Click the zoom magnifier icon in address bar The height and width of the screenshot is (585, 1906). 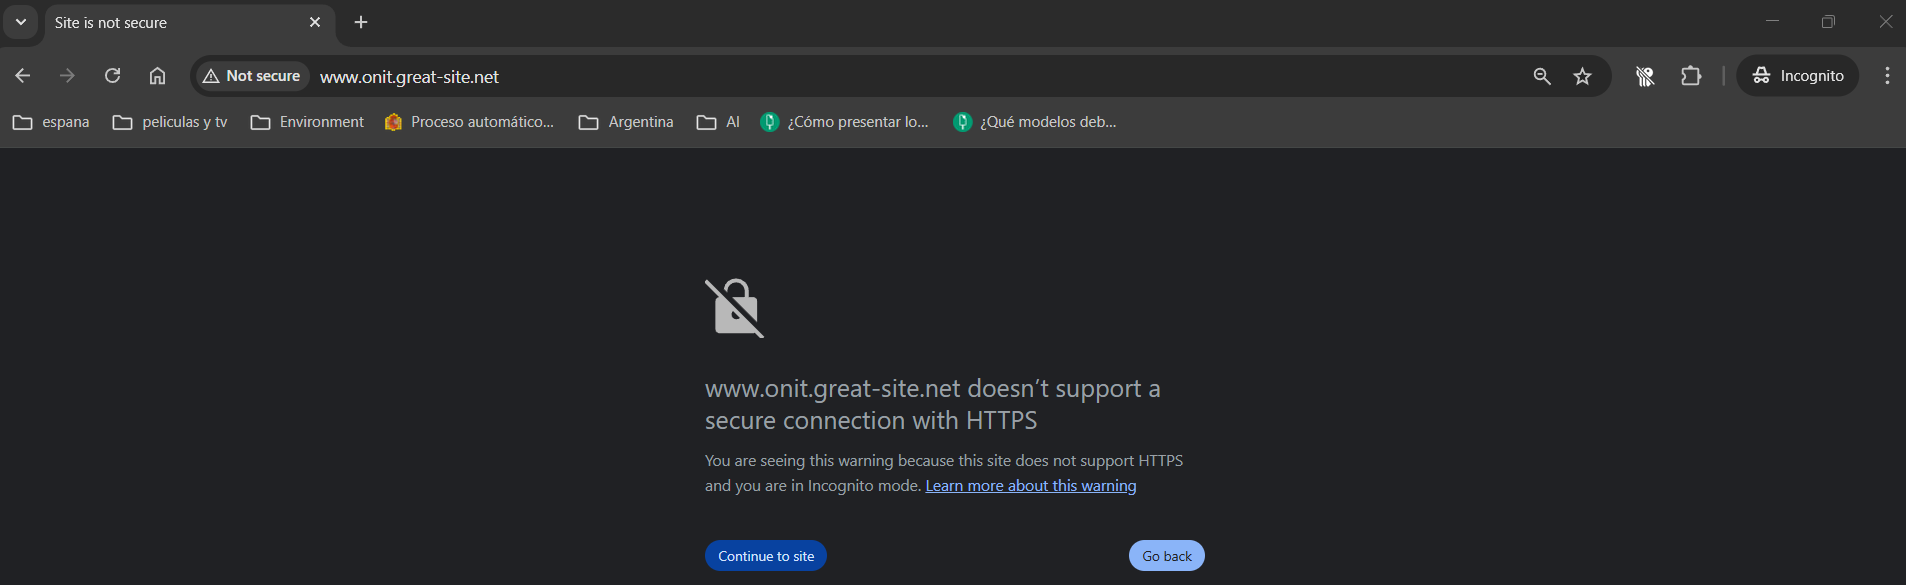1542,76
